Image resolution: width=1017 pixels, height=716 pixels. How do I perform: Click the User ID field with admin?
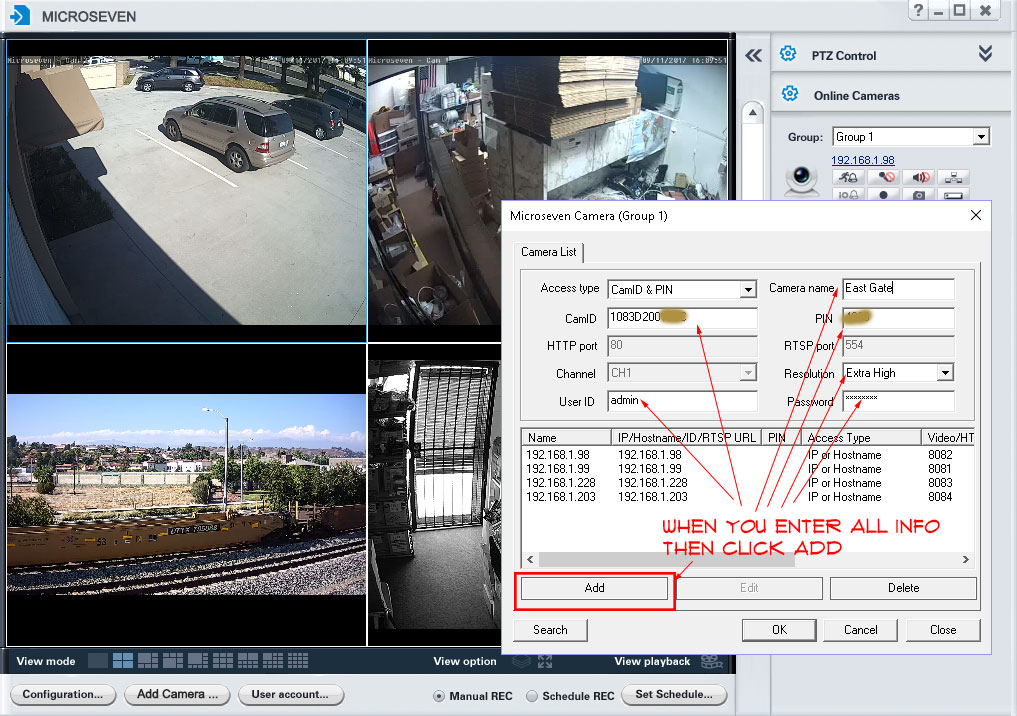coord(682,401)
